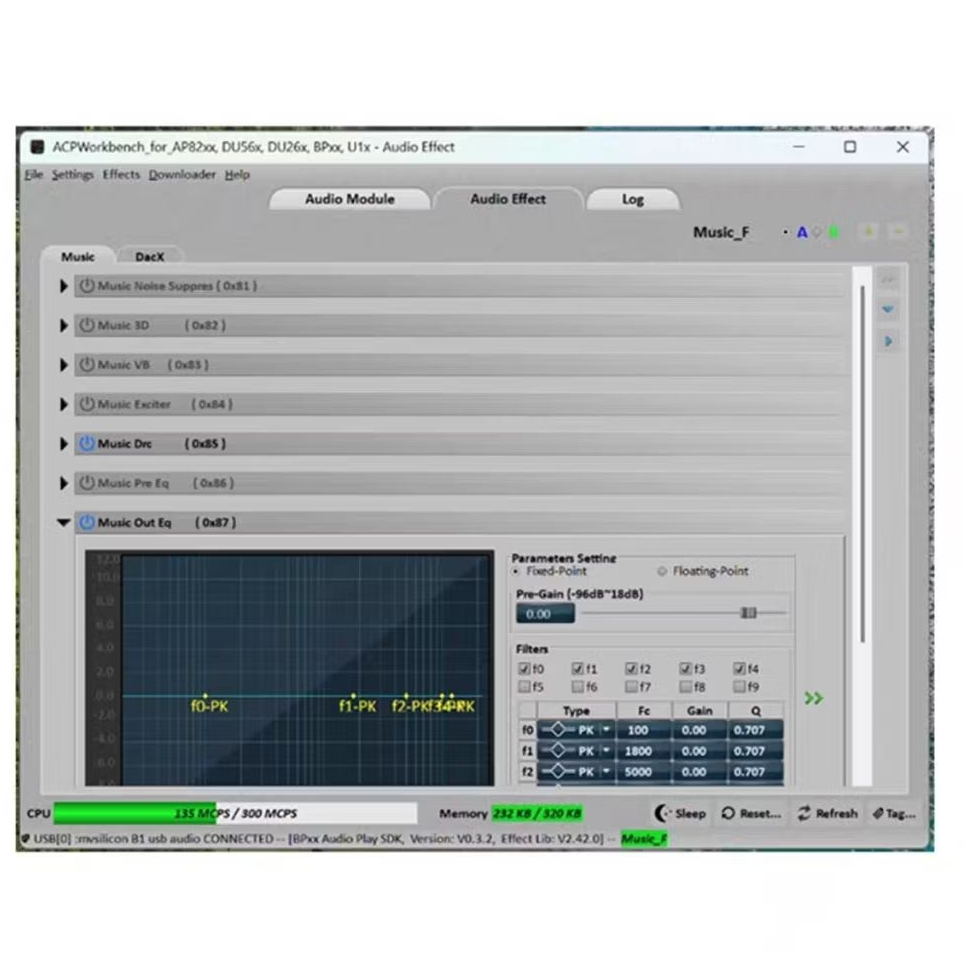The image size is (964, 964).
Task: Open the f0 filter type dropdown
Action: pyautogui.click(x=606, y=730)
